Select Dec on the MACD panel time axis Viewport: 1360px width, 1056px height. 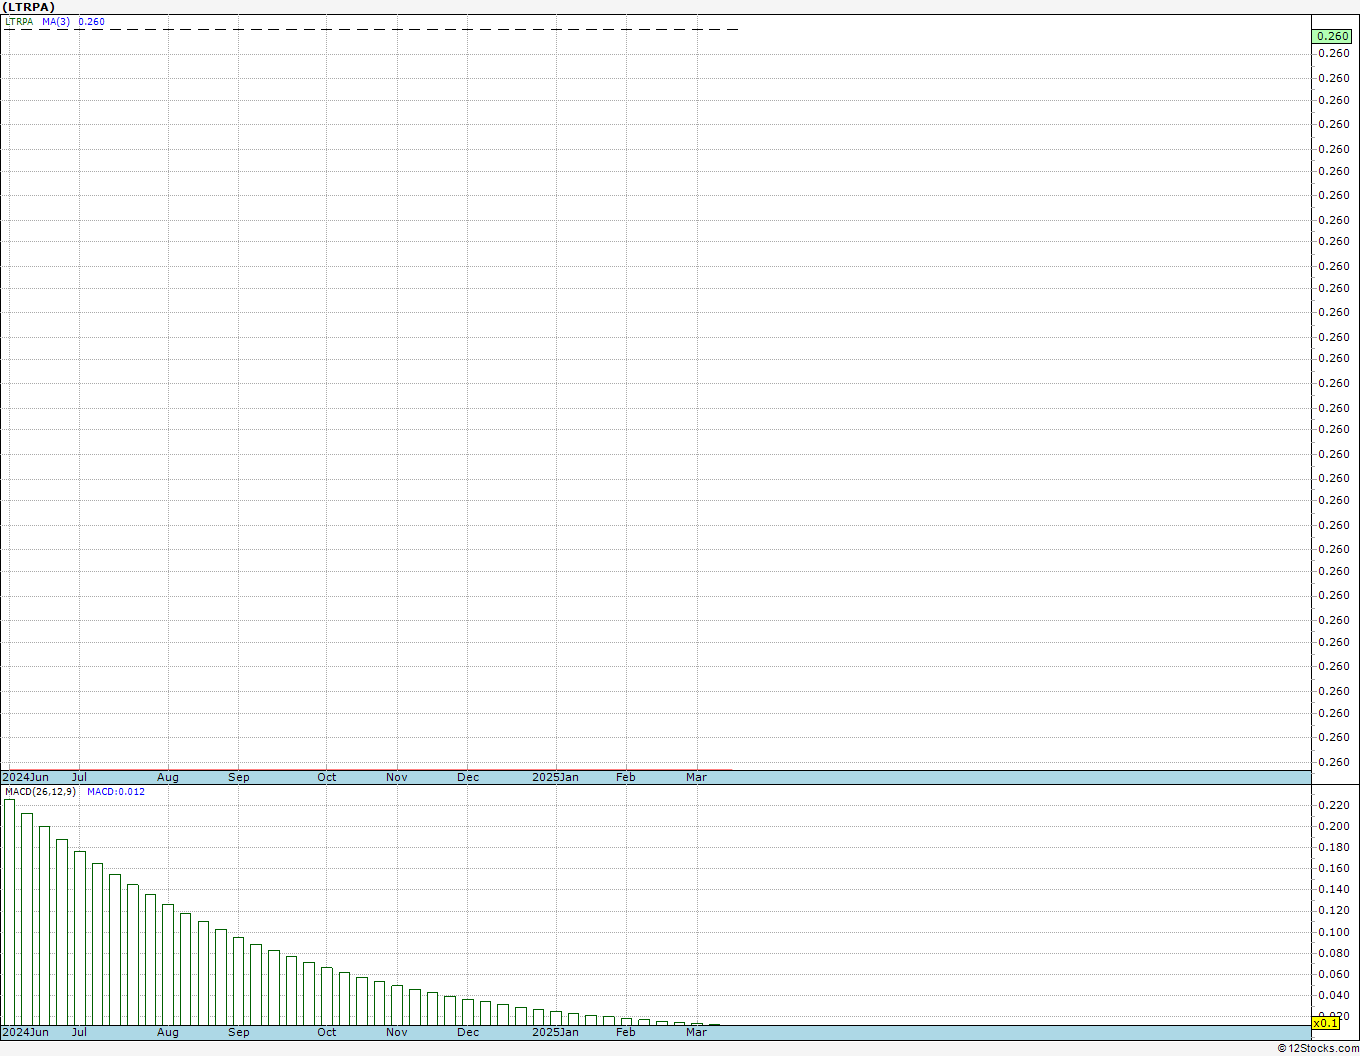click(x=468, y=1032)
